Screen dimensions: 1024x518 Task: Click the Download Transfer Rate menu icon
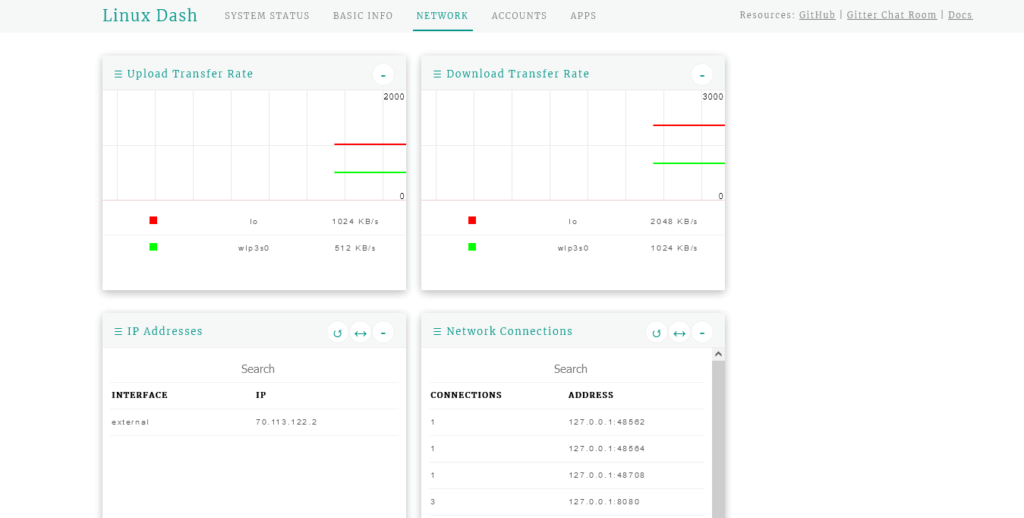click(x=438, y=74)
